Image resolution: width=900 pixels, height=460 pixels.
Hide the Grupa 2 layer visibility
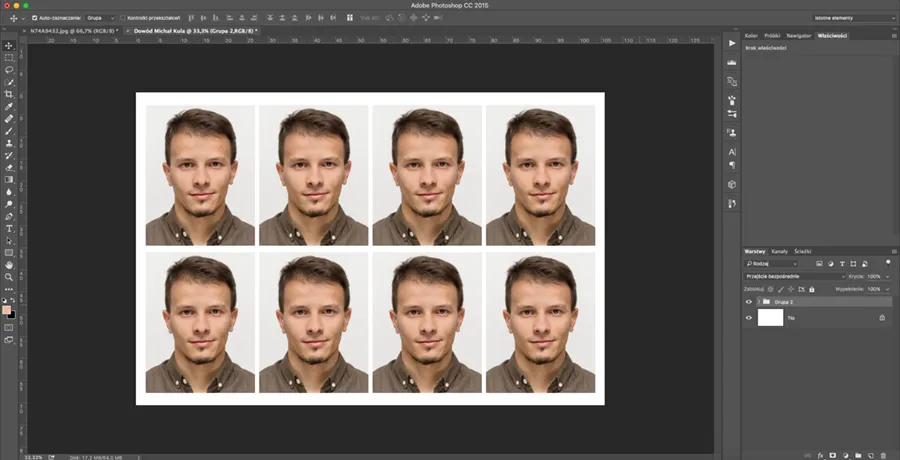[749, 301]
